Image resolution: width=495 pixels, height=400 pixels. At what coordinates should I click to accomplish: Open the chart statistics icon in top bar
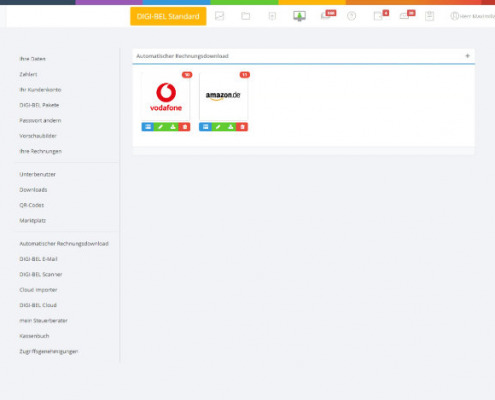(219, 16)
